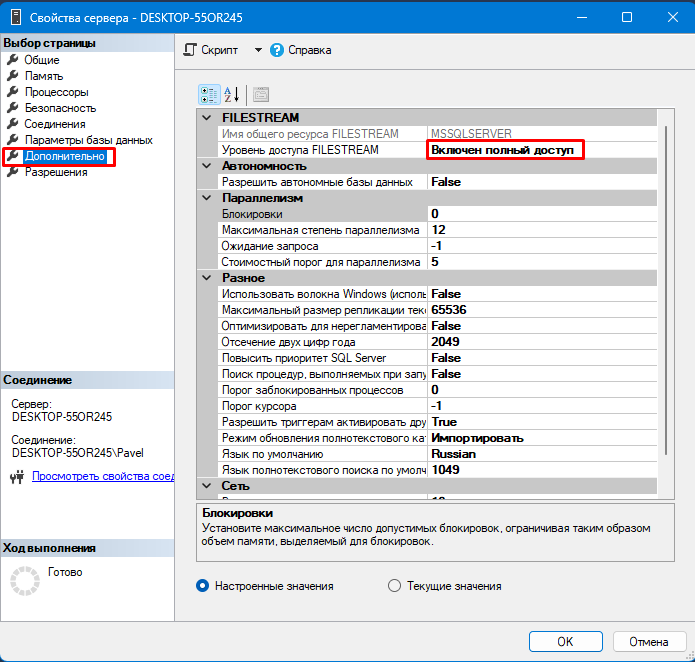Select Текущие значения radio button

pyautogui.click(x=394, y=586)
